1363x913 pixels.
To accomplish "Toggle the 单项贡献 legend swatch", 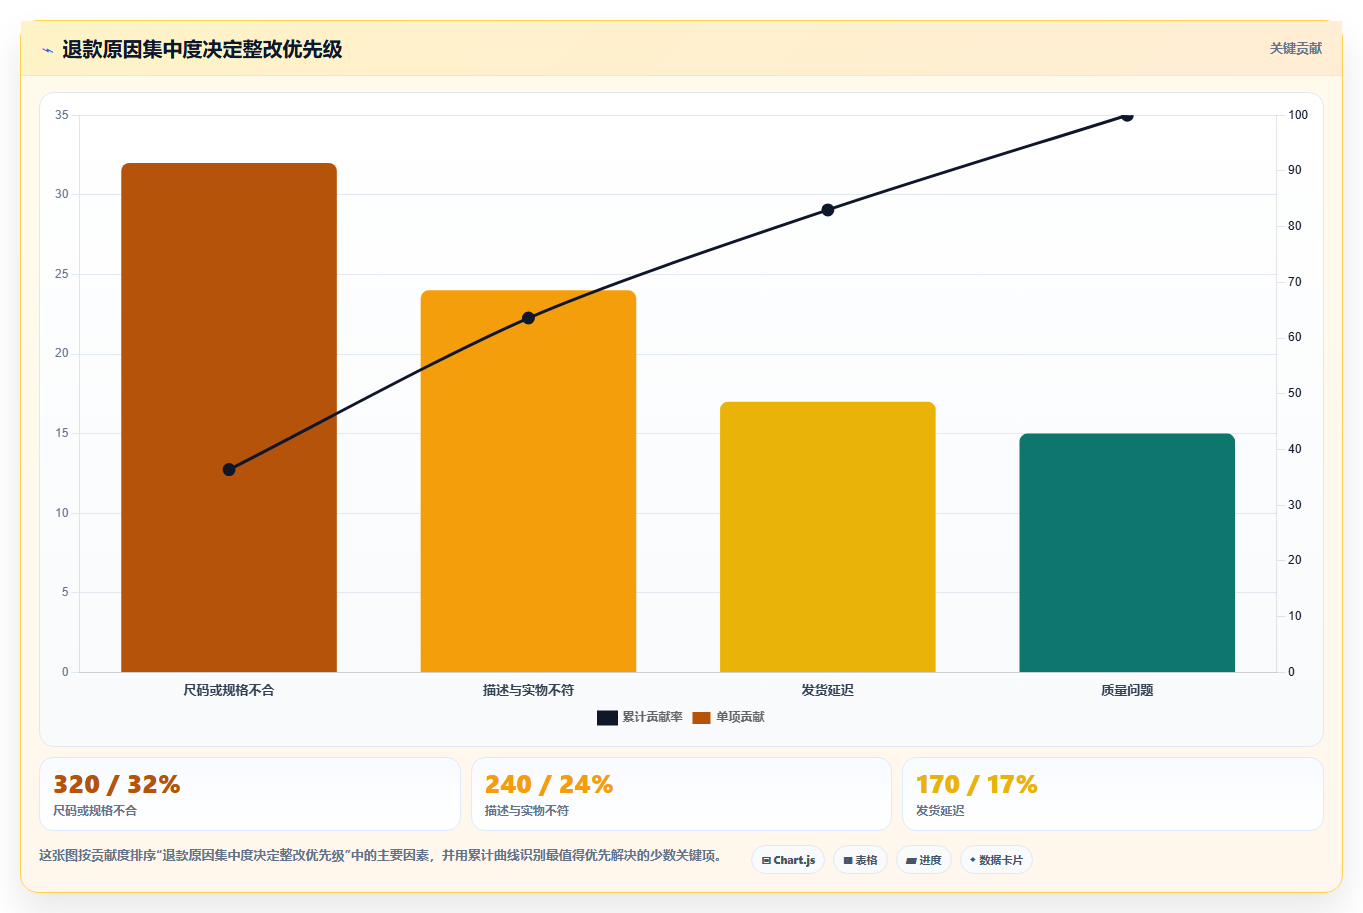I will click(x=701, y=717).
